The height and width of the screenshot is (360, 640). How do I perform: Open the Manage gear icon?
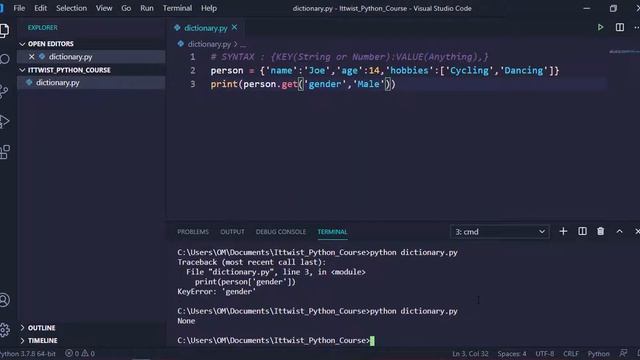(4, 329)
